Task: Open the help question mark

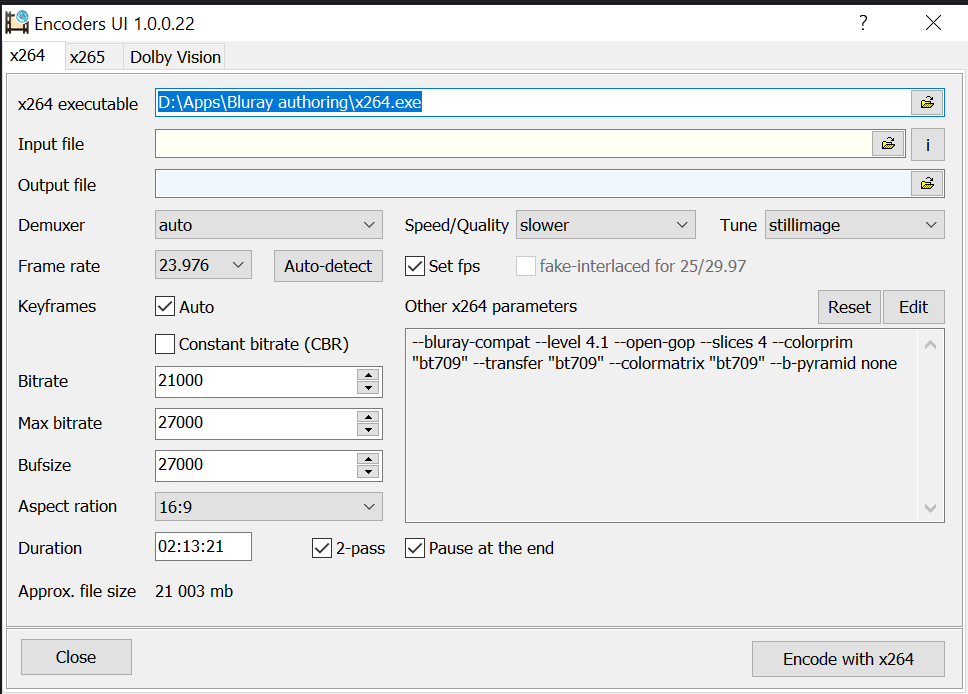Action: click(x=863, y=23)
